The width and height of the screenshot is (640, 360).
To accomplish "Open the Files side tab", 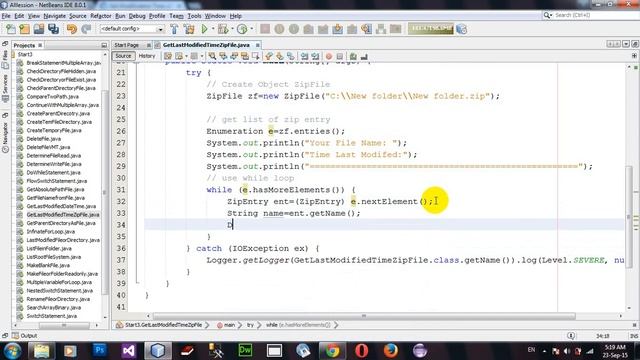I will 5,59.
